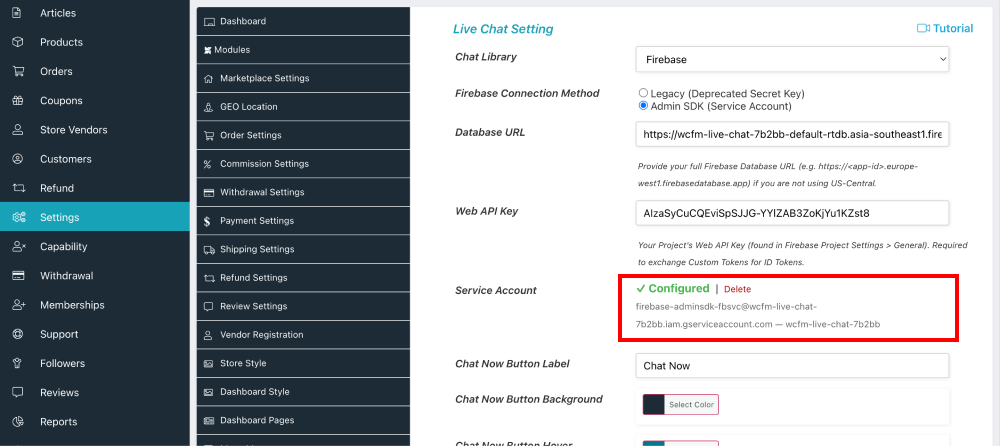Open the Tutorial link

tap(952, 29)
